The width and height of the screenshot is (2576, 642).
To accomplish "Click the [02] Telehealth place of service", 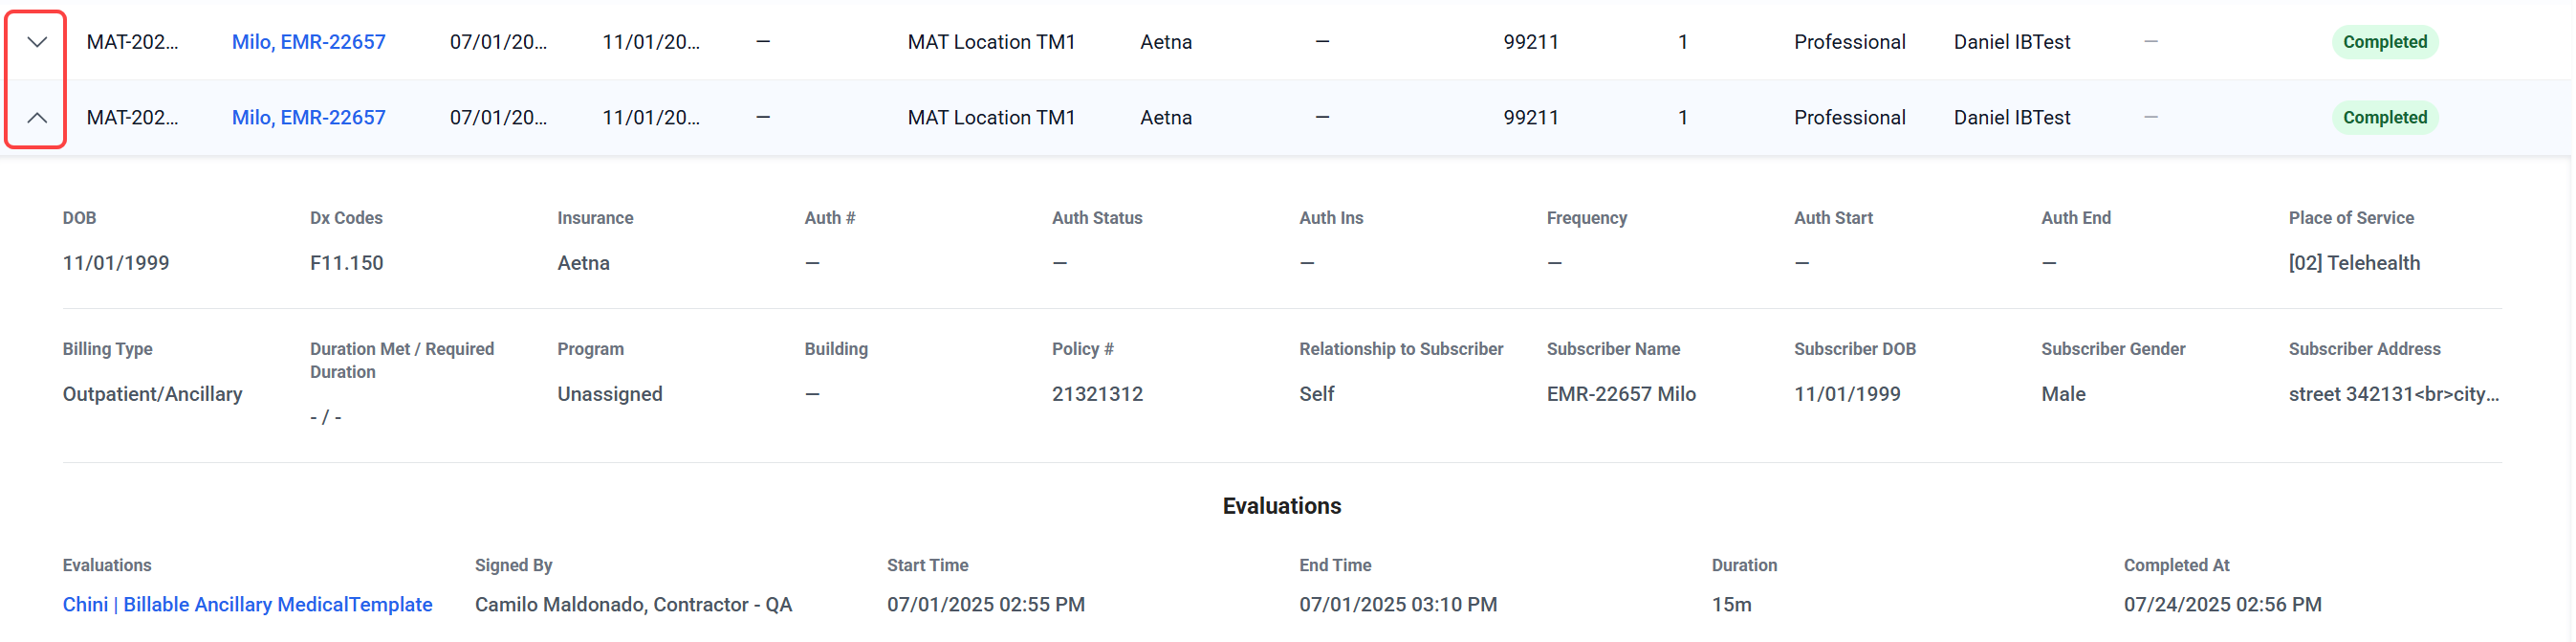I will [2354, 263].
